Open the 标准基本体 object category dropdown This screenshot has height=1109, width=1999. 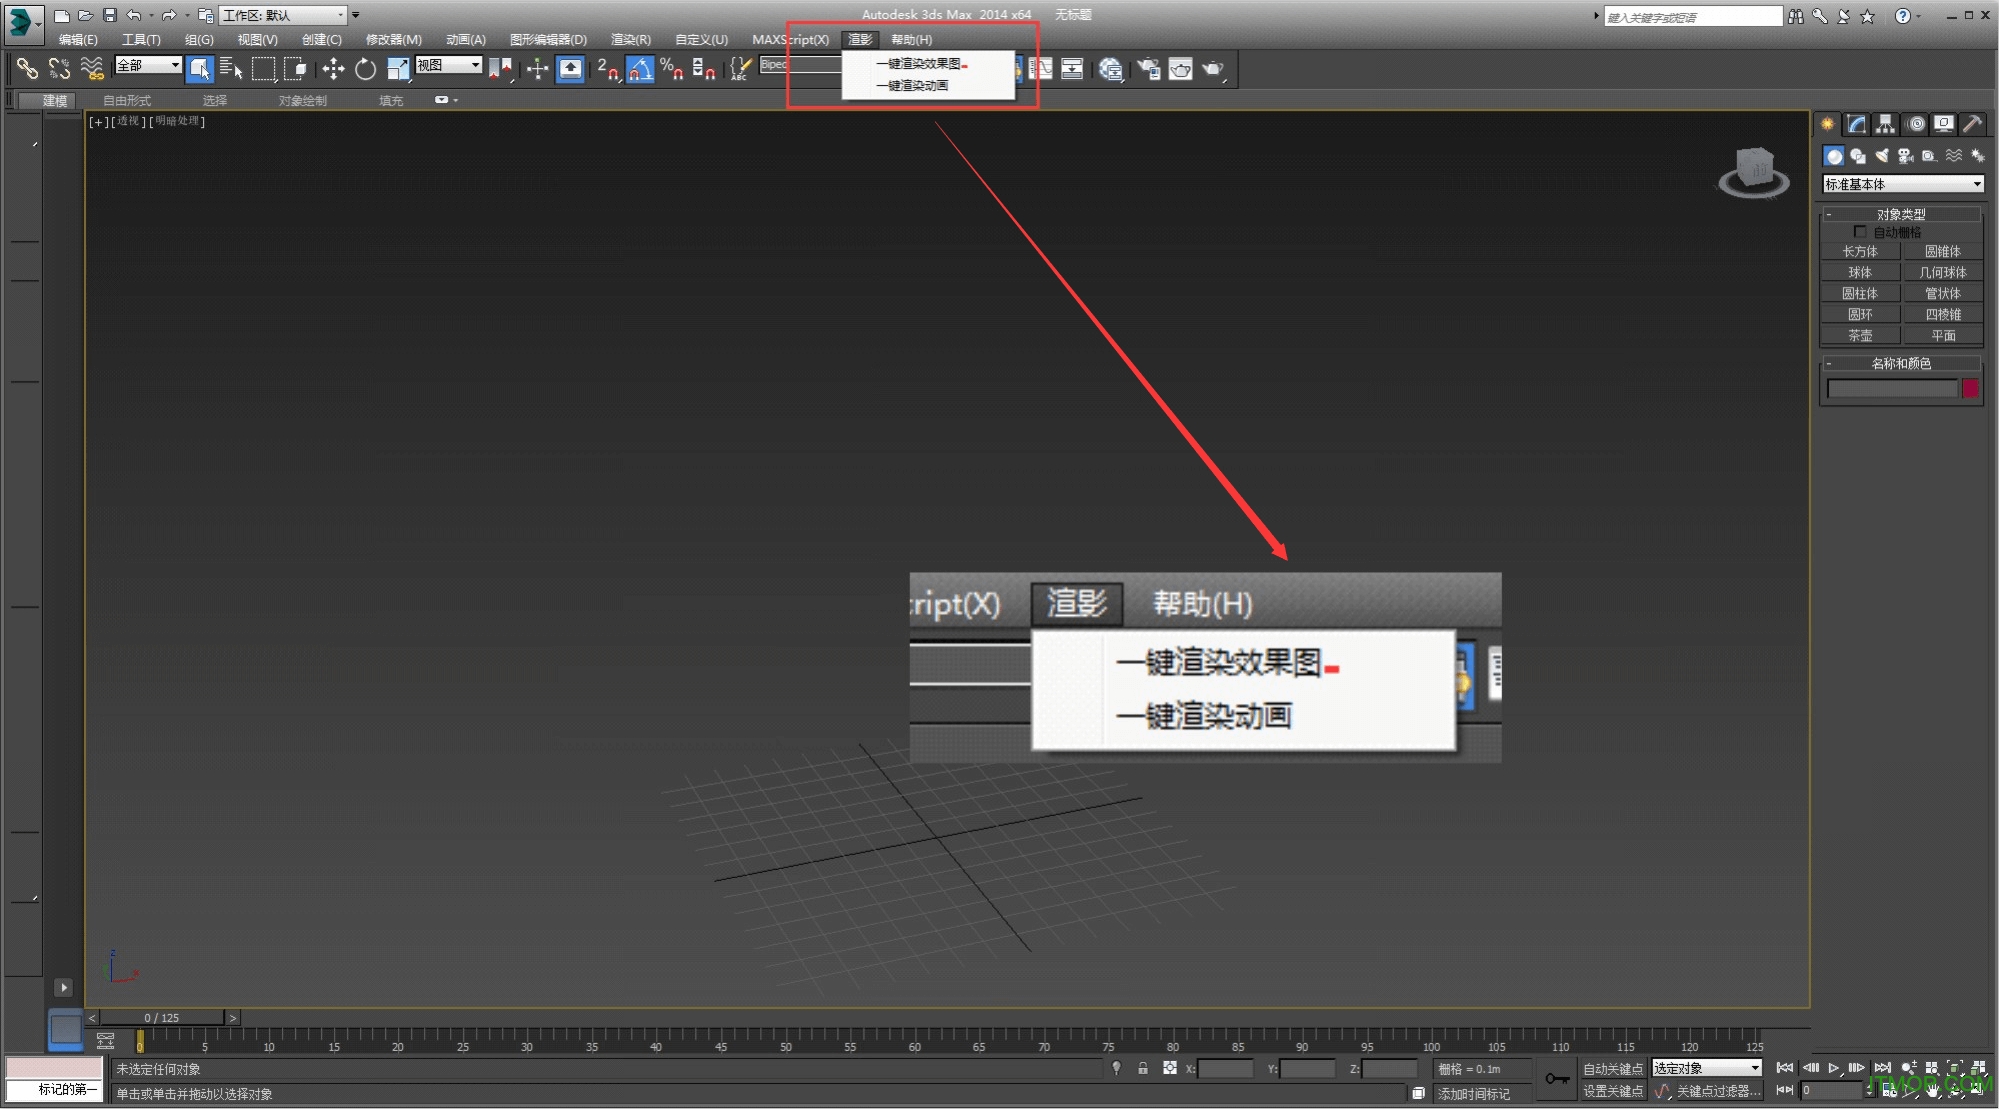pos(1903,184)
